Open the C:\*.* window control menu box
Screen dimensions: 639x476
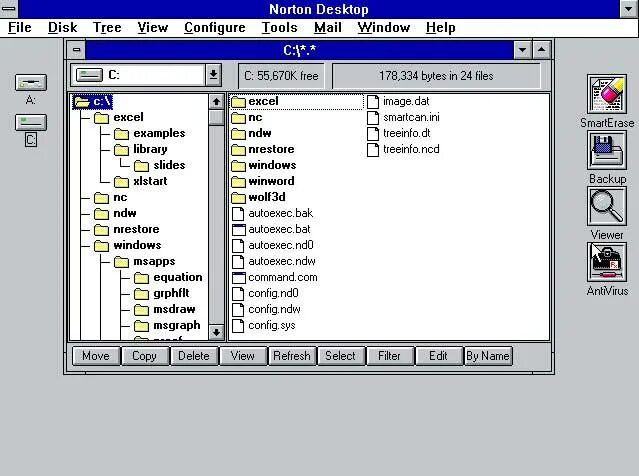click(76, 50)
